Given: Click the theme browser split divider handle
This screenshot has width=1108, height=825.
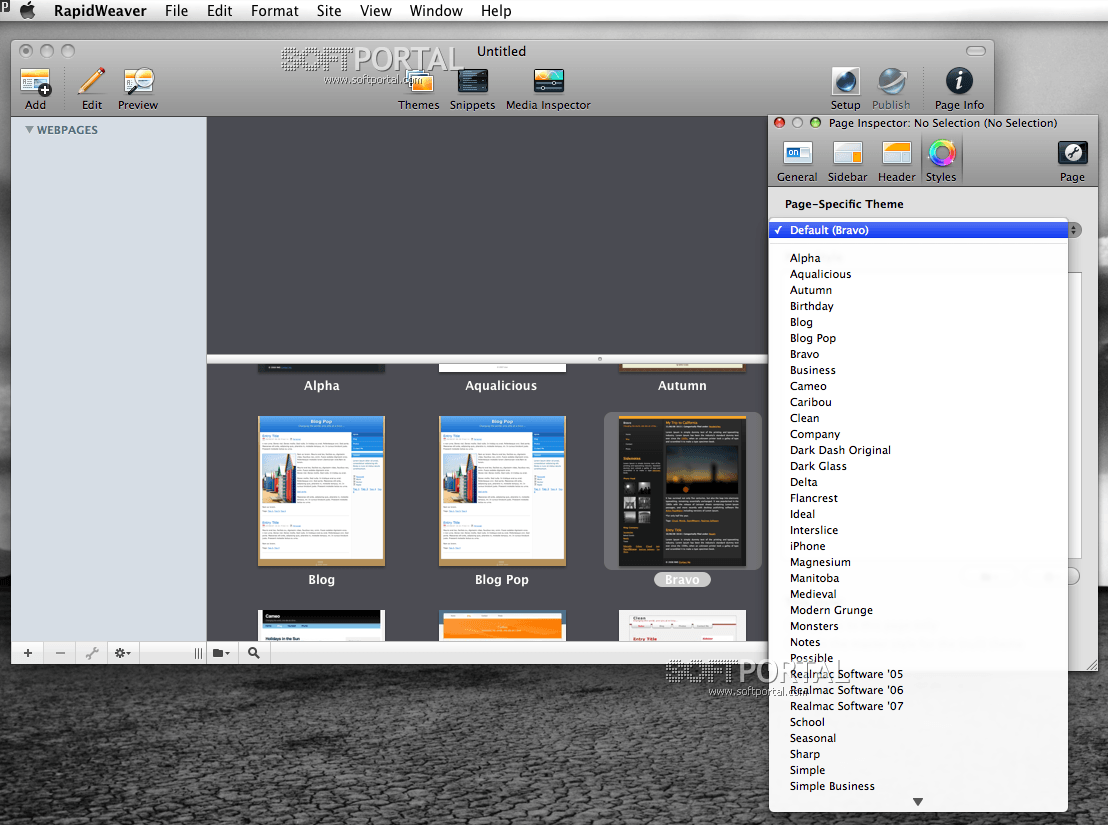Looking at the screenshot, I should click(x=600, y=359).
